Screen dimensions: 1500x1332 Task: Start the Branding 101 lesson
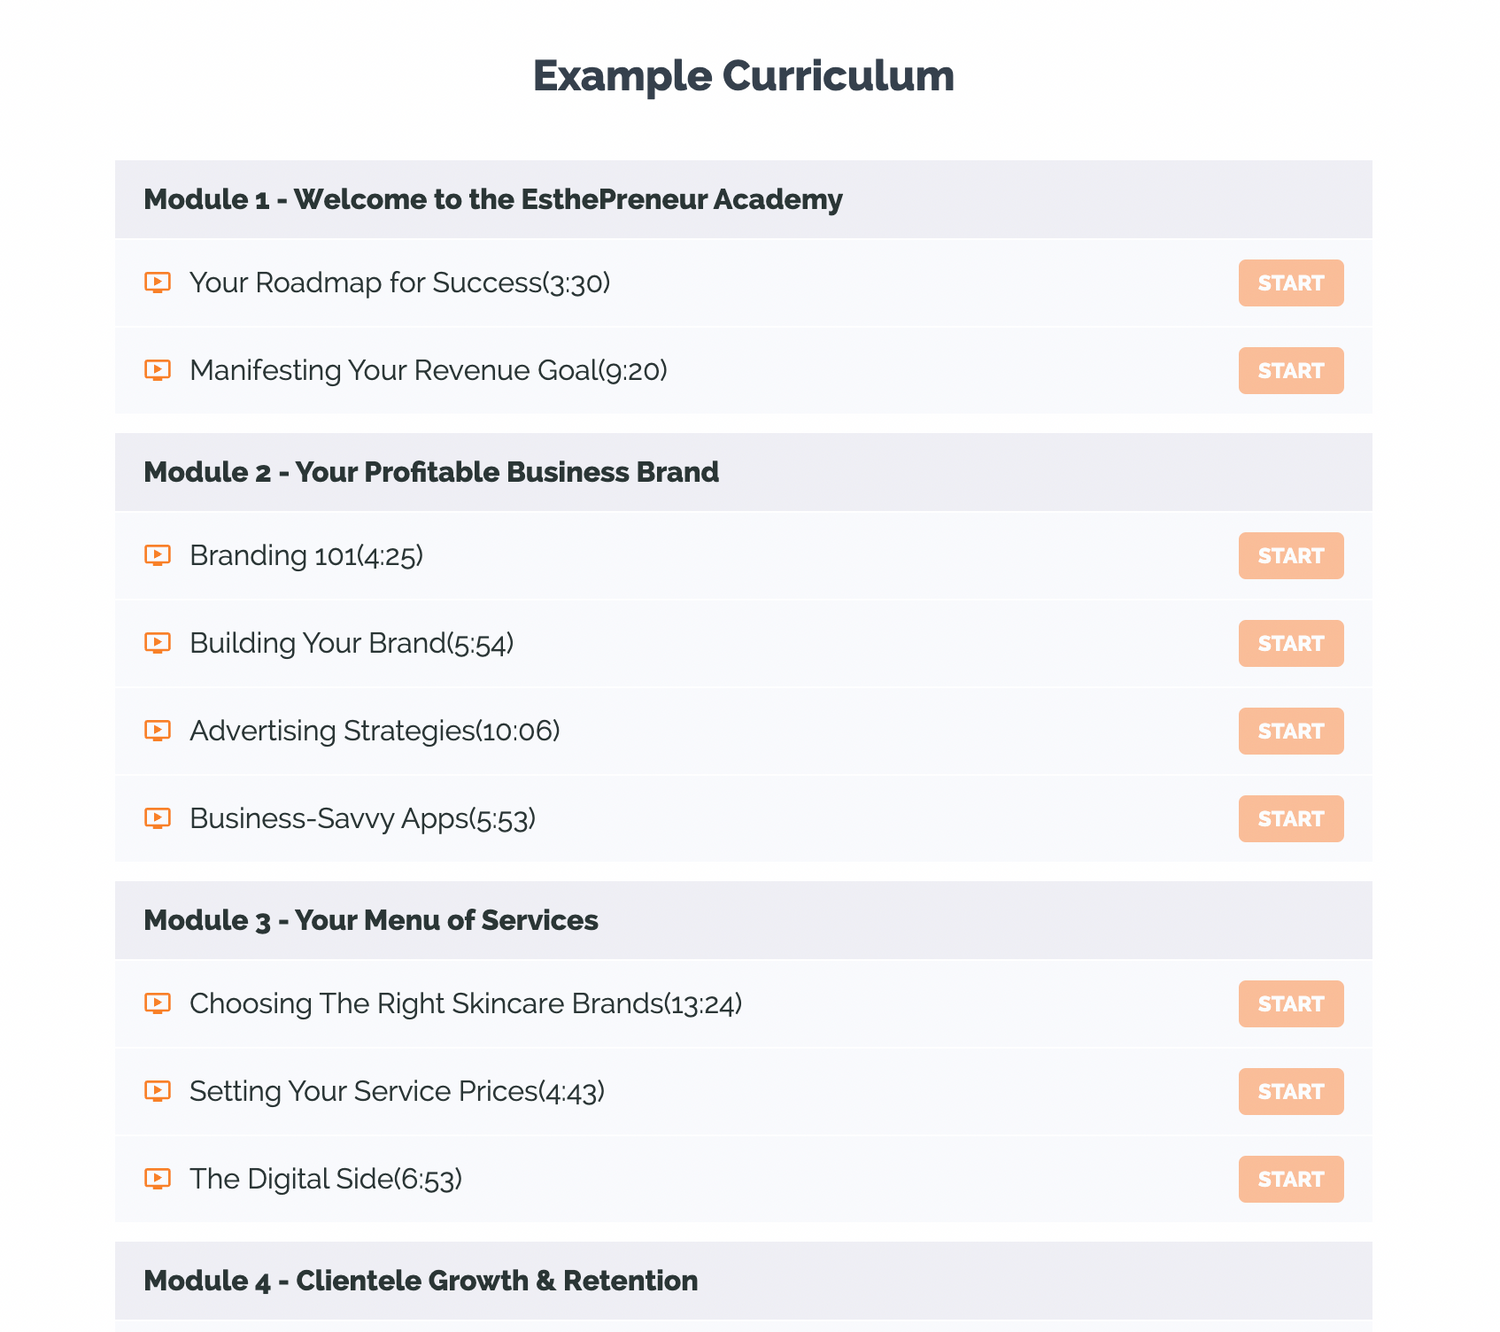point(1290,556)
